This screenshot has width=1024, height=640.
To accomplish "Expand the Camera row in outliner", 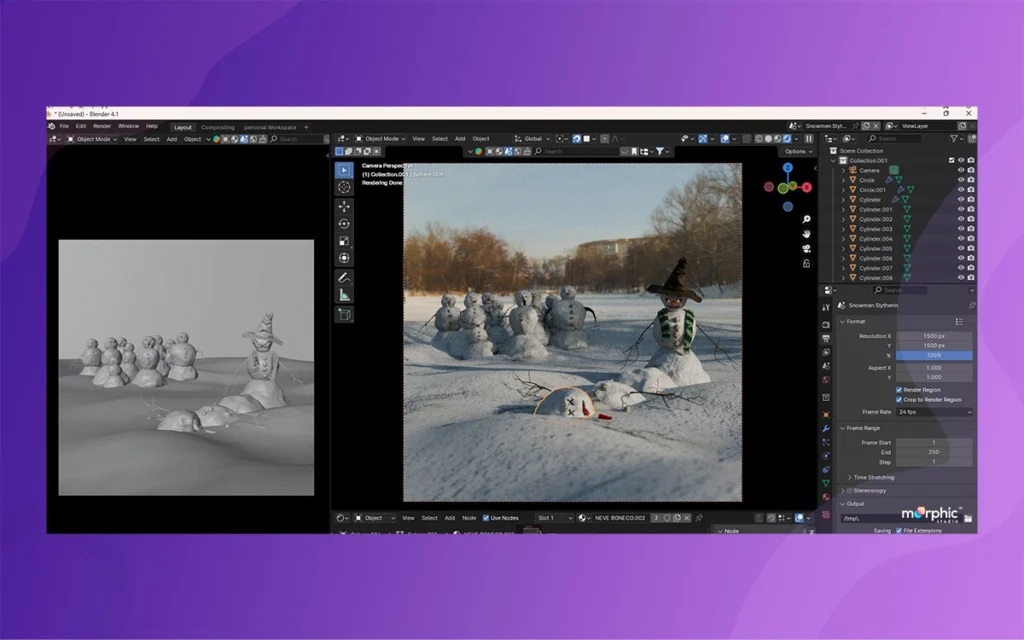I will click(x=843, y=170).
